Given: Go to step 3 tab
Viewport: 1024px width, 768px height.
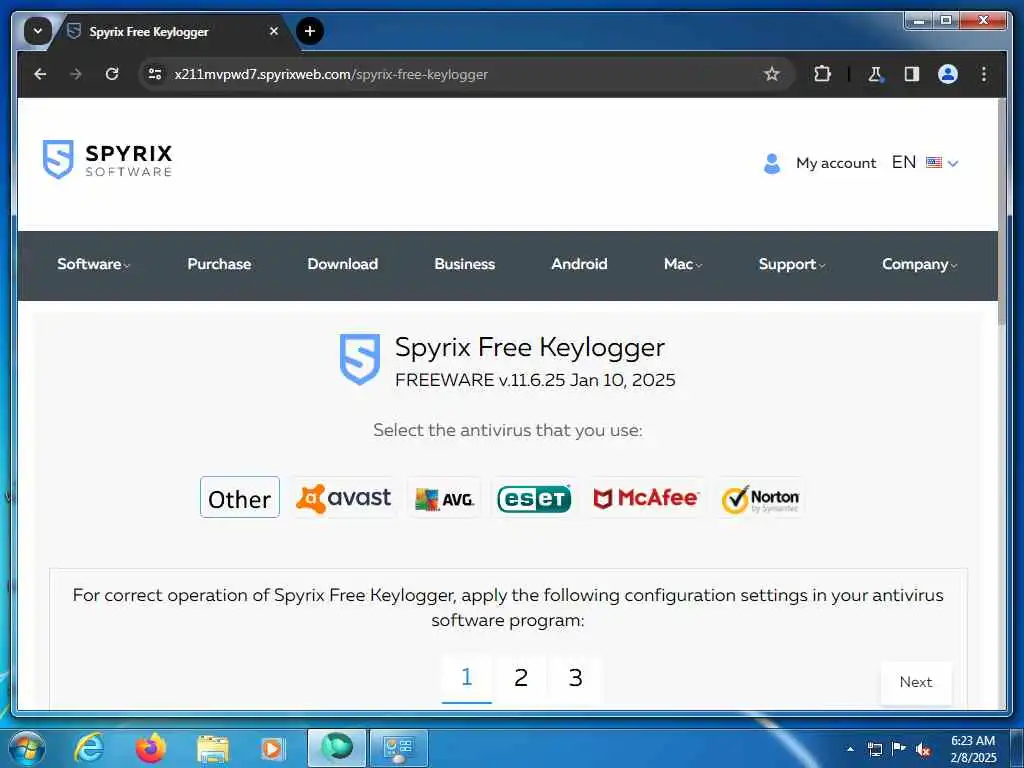Looking at the screenshot, I should [x=575, y=678].
